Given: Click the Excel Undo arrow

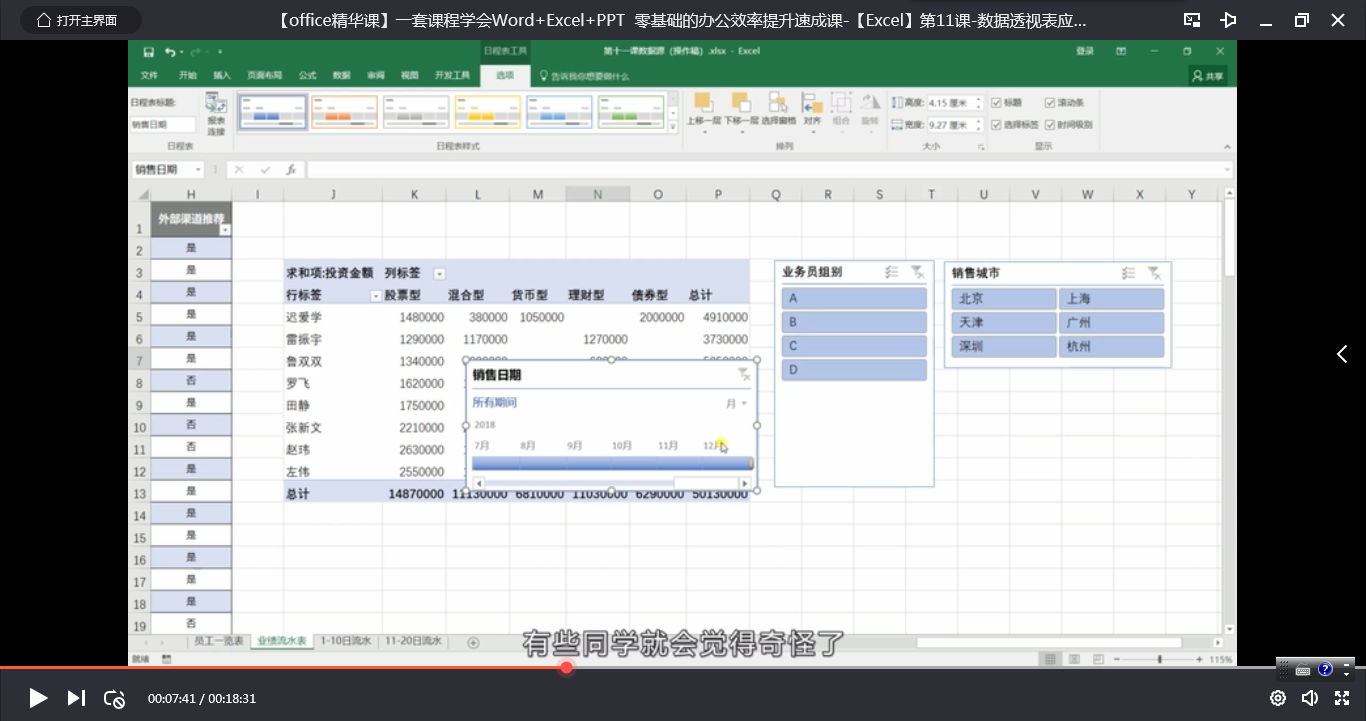Looking at the screenshot, I should (x=170, y=52).
